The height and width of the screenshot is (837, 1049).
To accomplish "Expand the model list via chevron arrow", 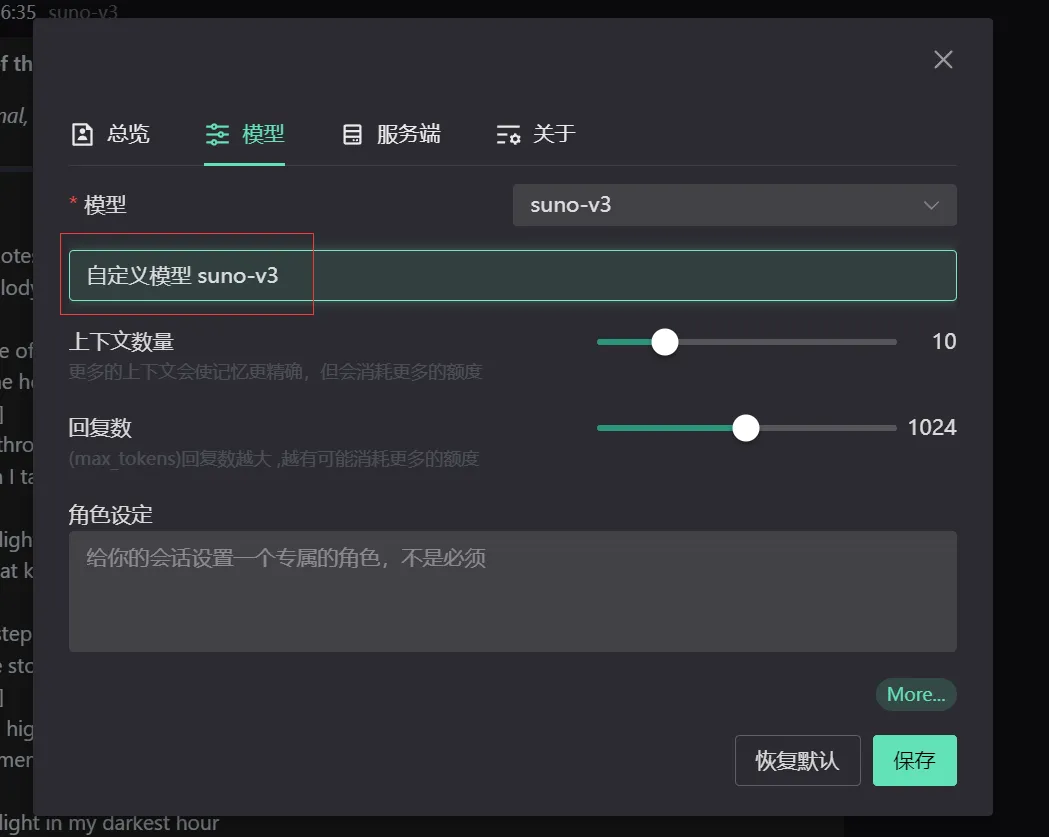I will (x=931, y=205).
